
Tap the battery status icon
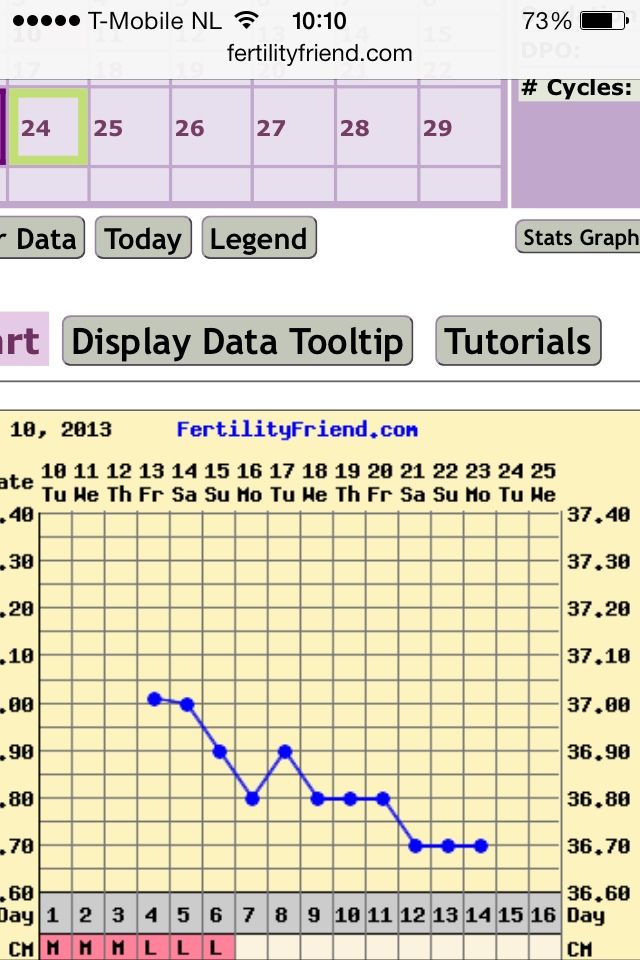(x=604, y=21)
